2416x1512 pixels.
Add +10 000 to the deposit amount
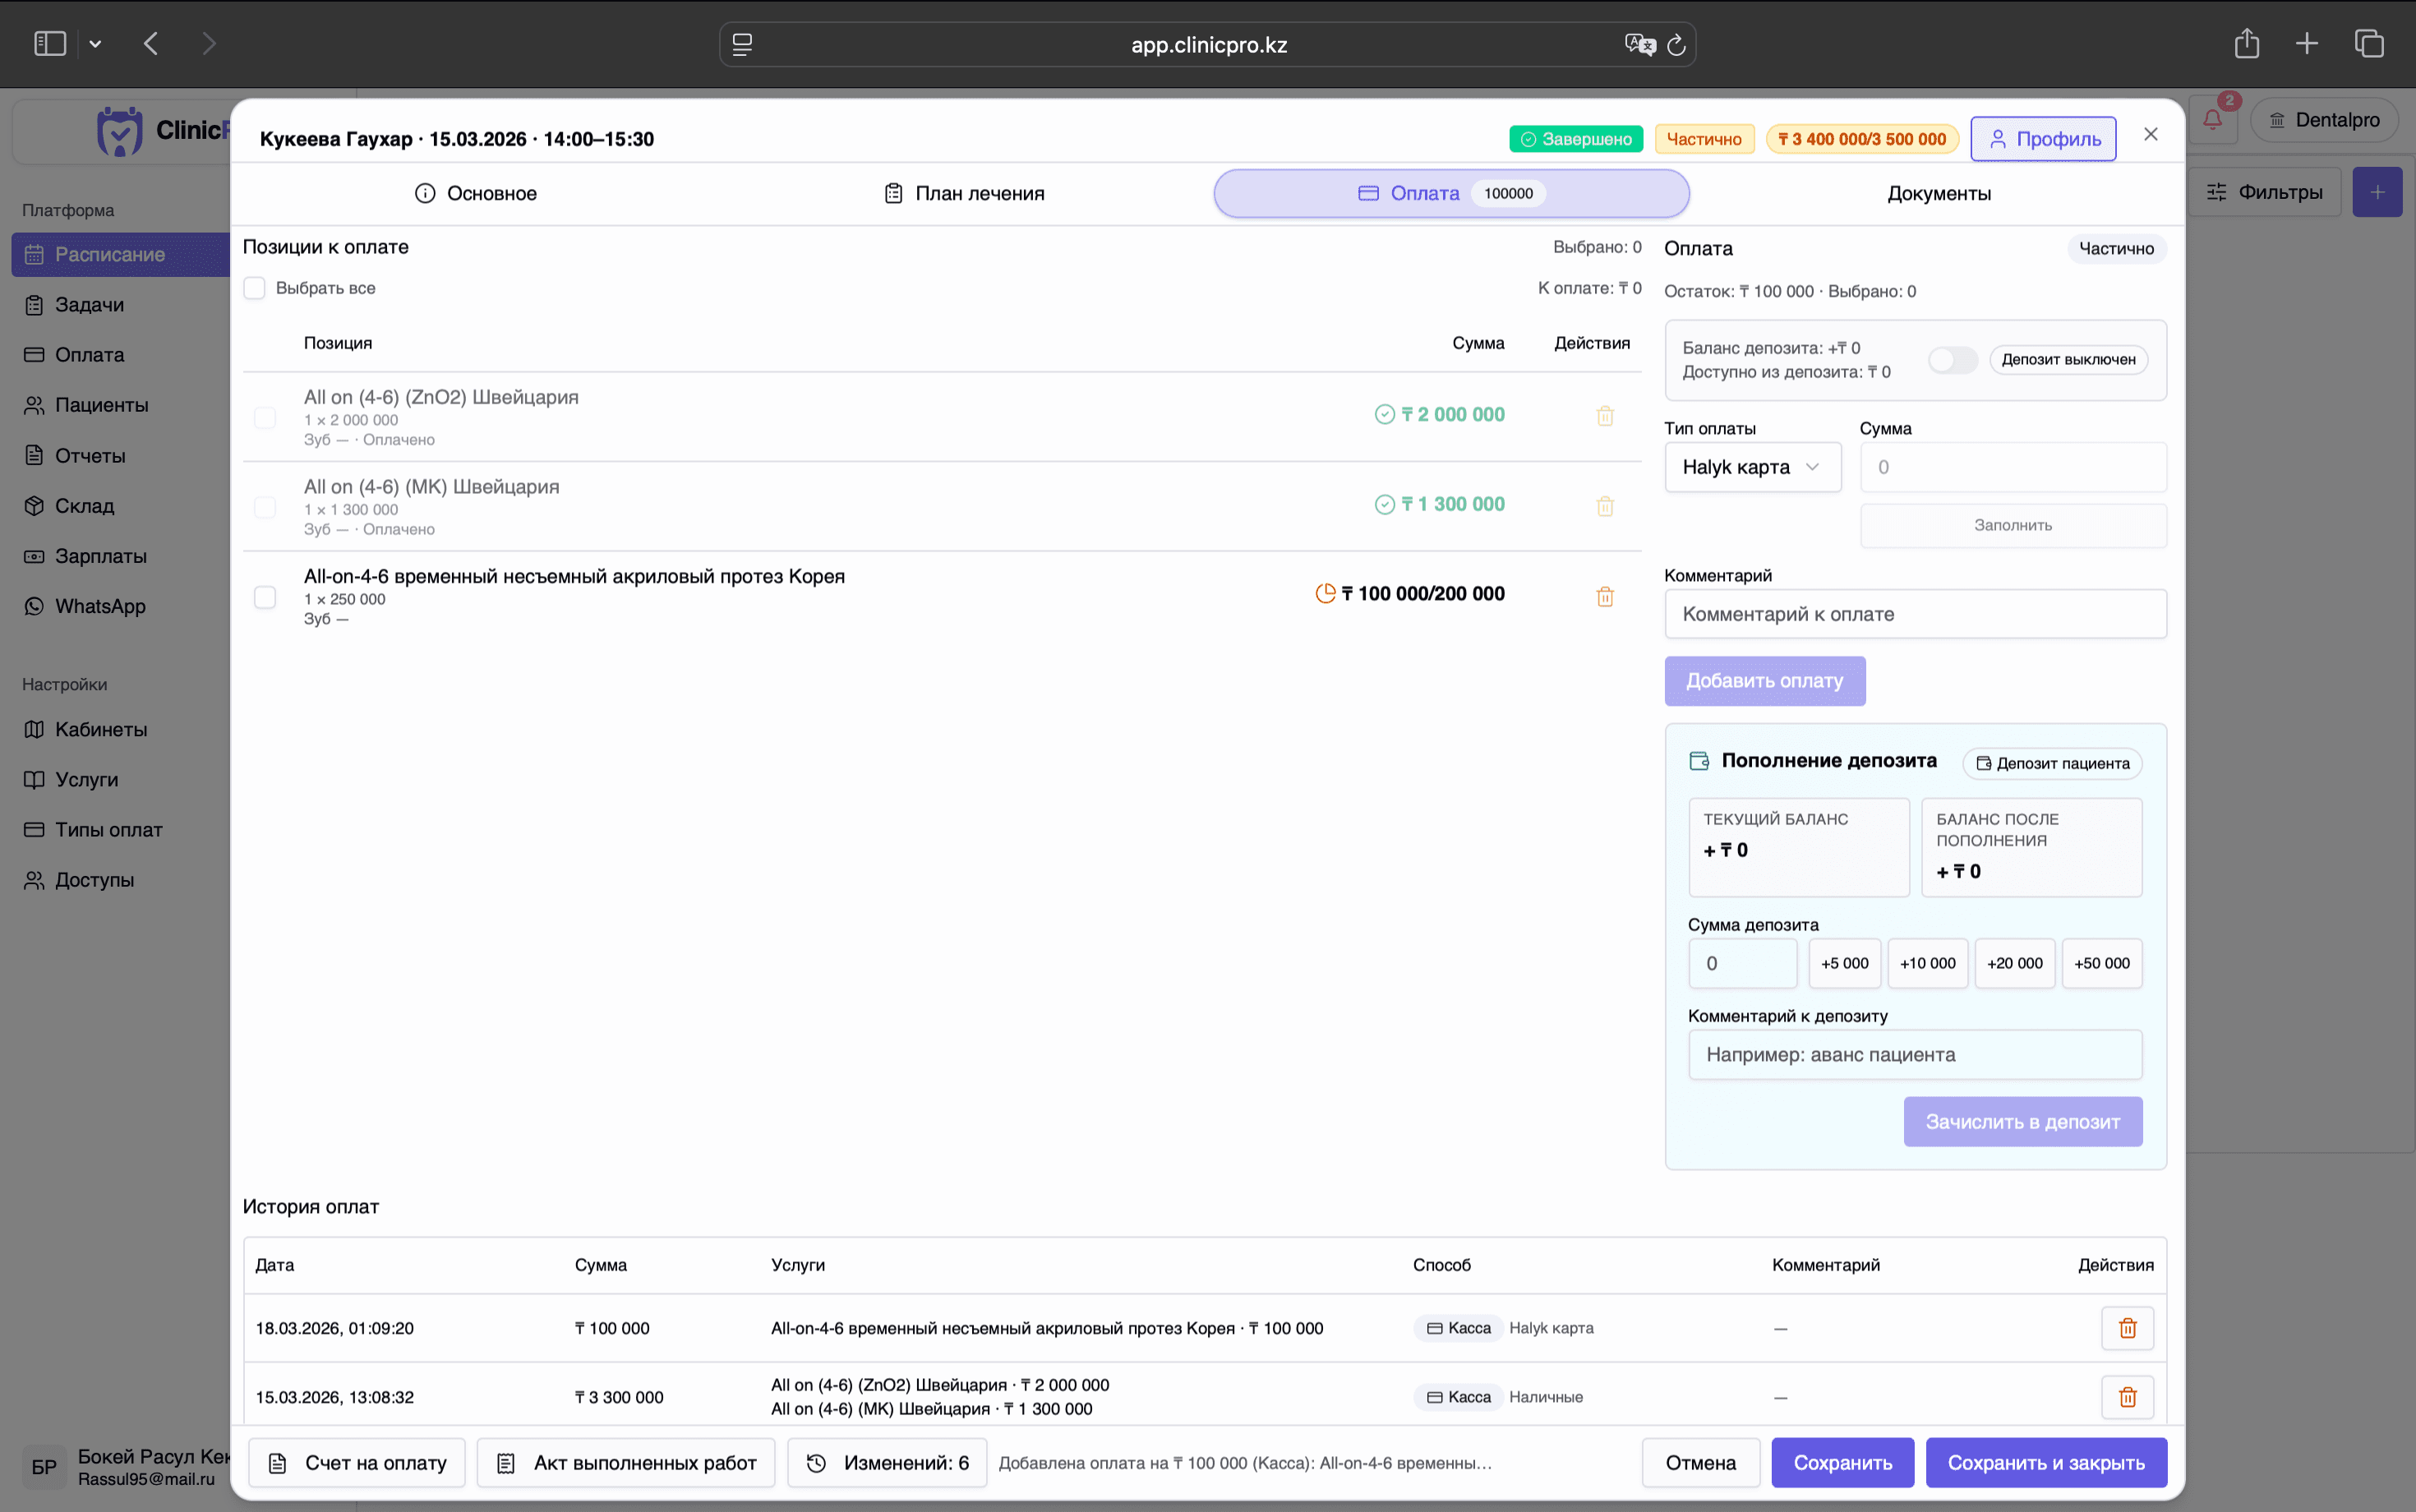click(x=1927, y=963)
